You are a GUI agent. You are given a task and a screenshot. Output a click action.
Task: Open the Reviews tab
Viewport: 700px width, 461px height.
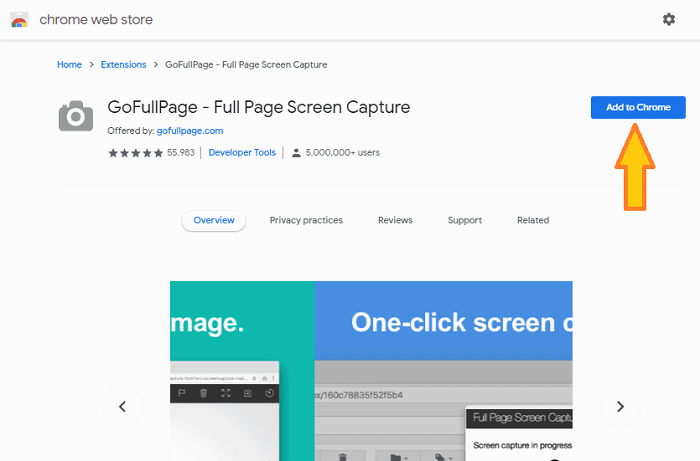[395, 220]
